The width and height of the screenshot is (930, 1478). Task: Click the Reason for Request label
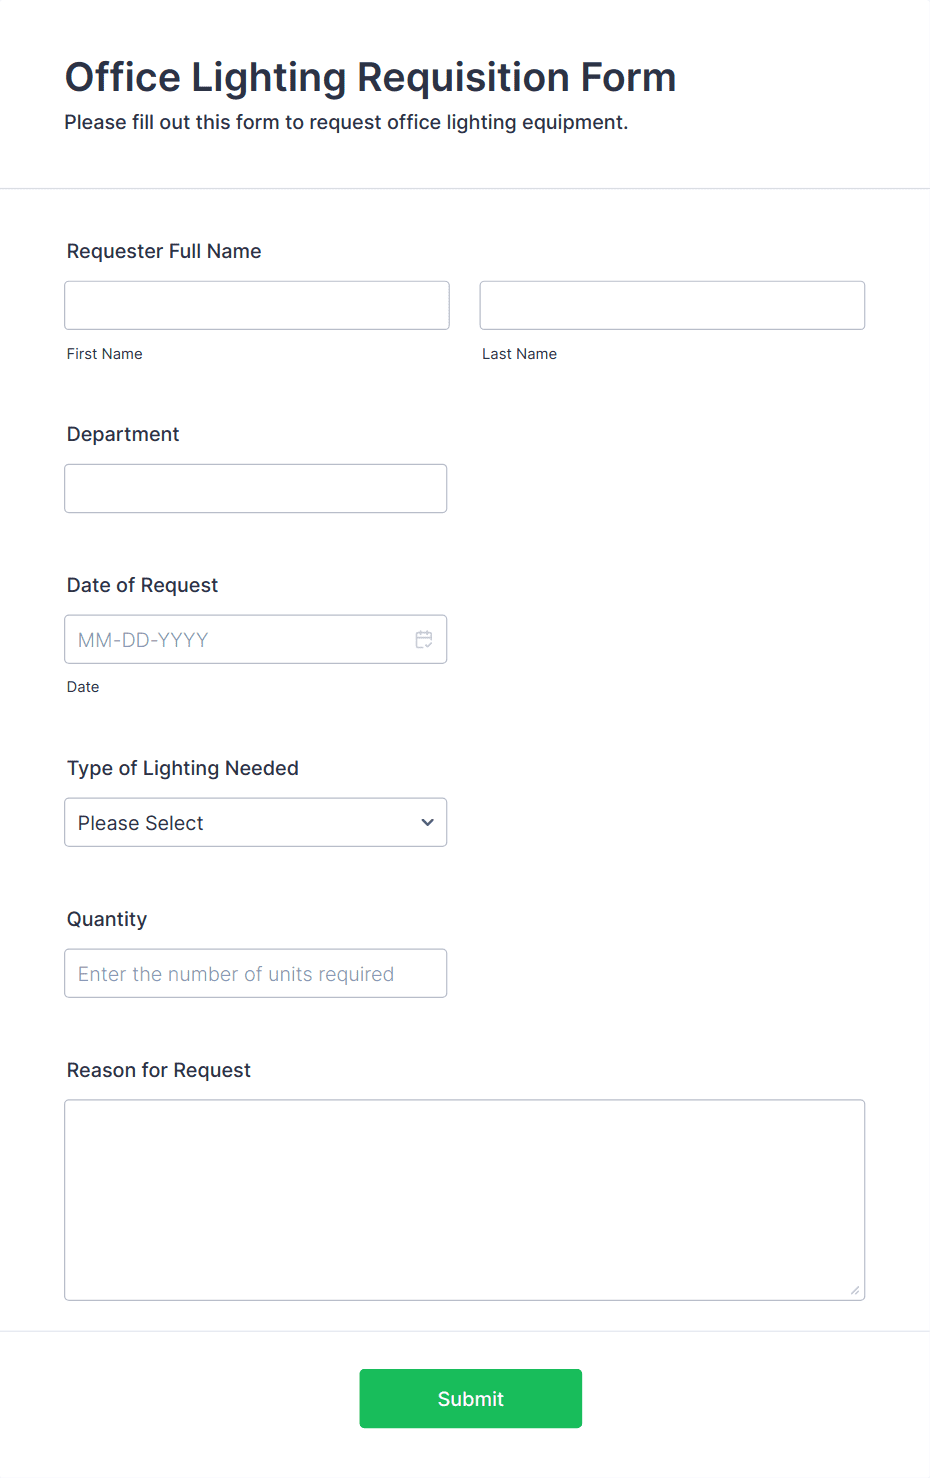coord(159,1070)
